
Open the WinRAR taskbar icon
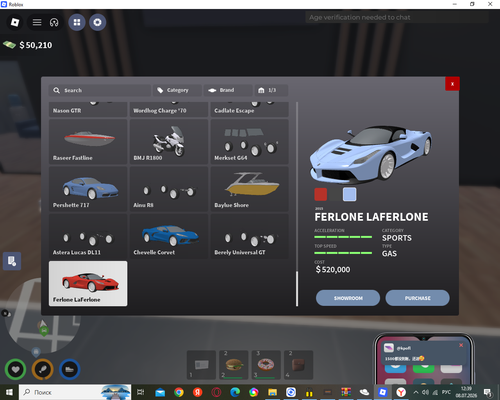point(346,392)
